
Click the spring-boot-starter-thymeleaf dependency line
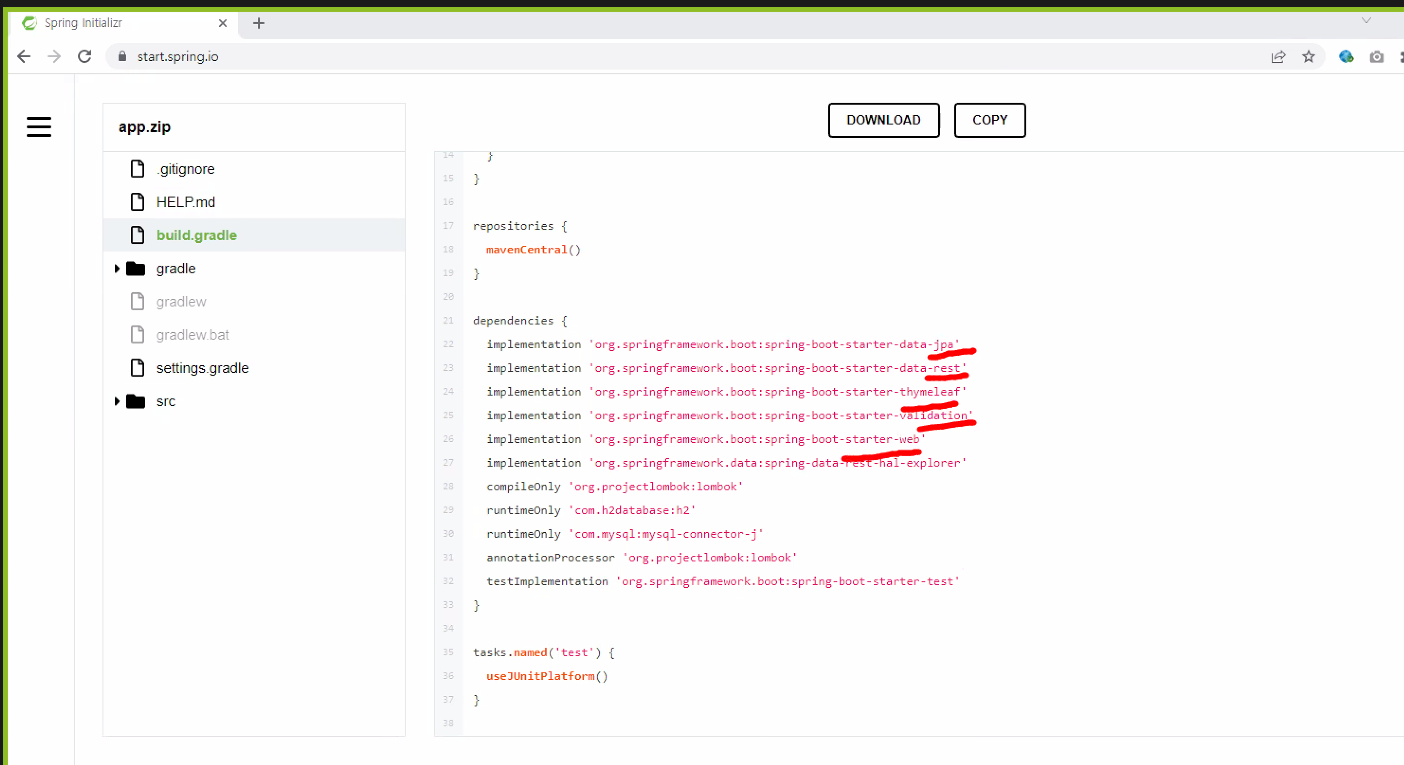tap(727, 392)
